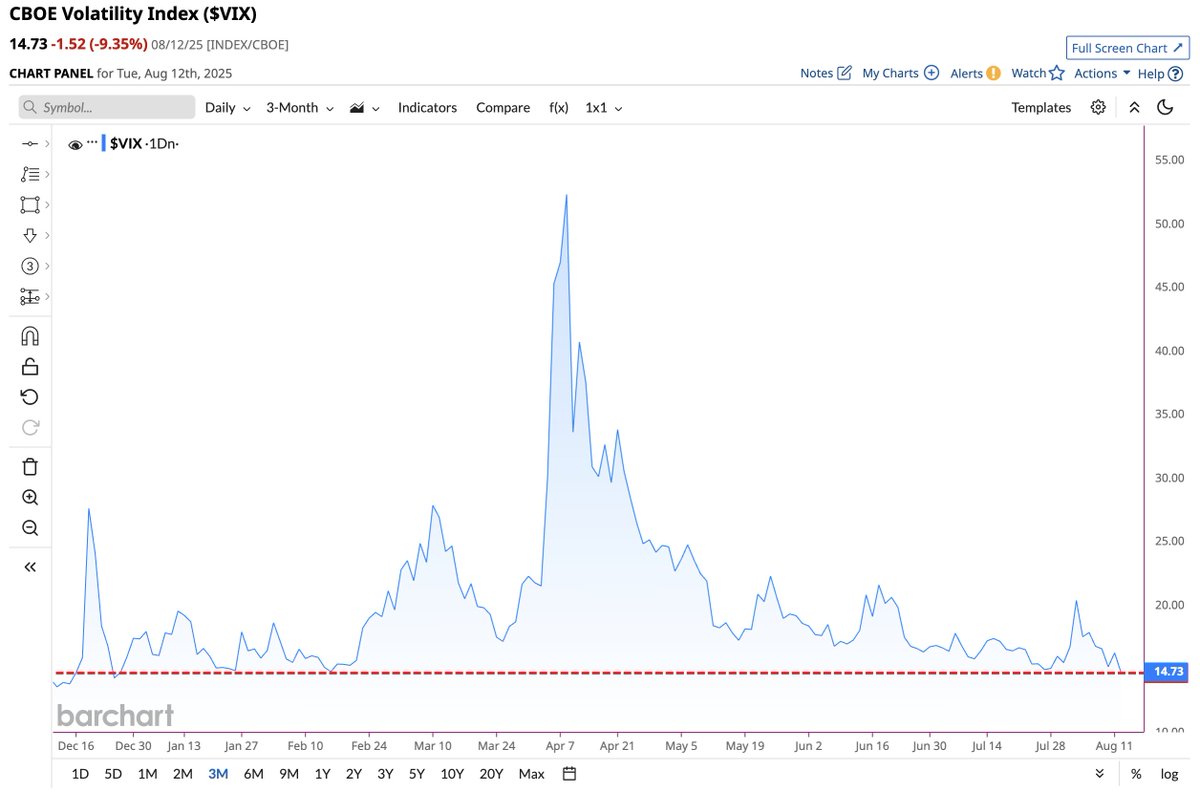Delete drawings with the trash icon
Screen dimensions: 1200x792
30,466
